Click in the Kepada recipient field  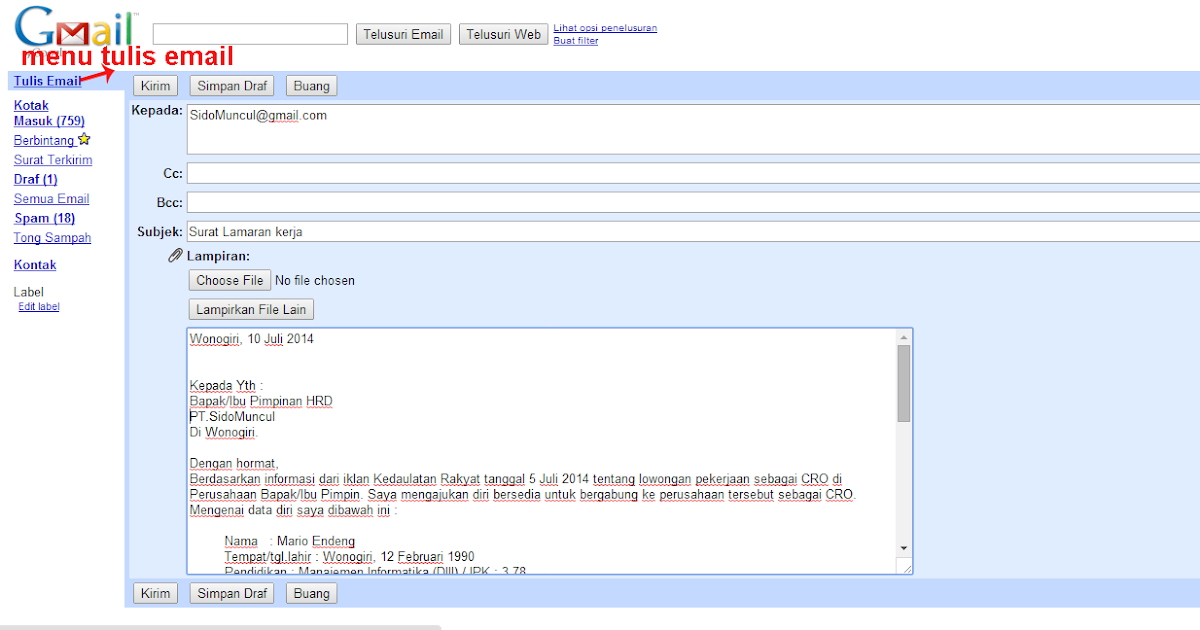click(693, 129)
